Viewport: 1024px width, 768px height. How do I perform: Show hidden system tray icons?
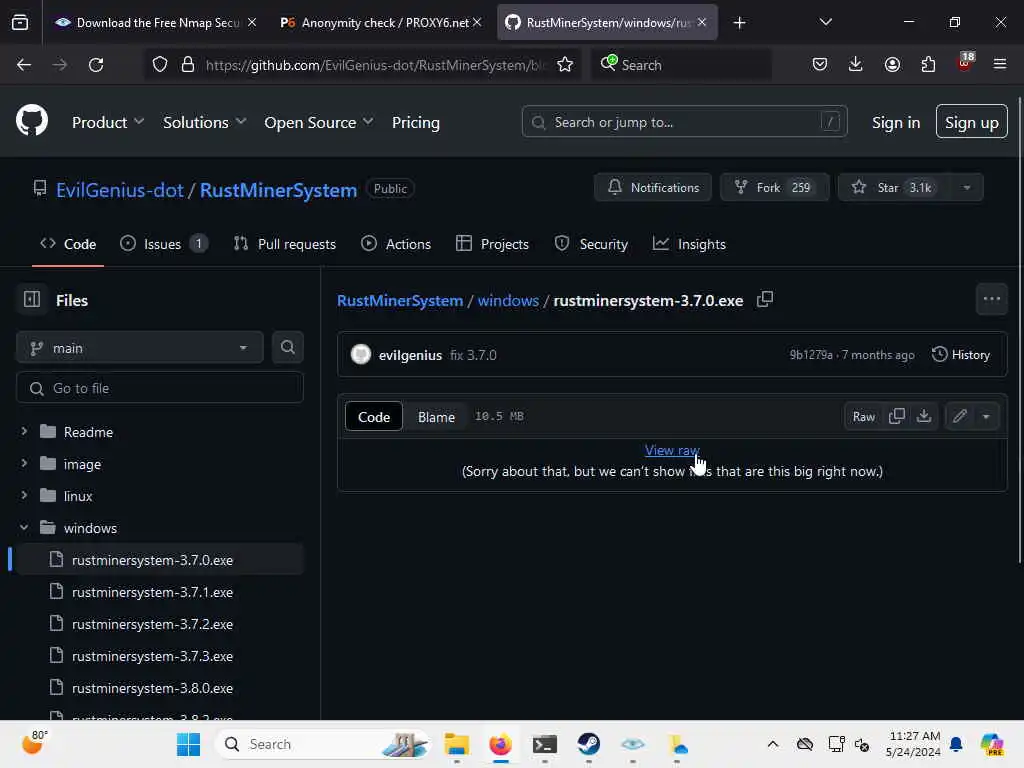coord(773,744)
